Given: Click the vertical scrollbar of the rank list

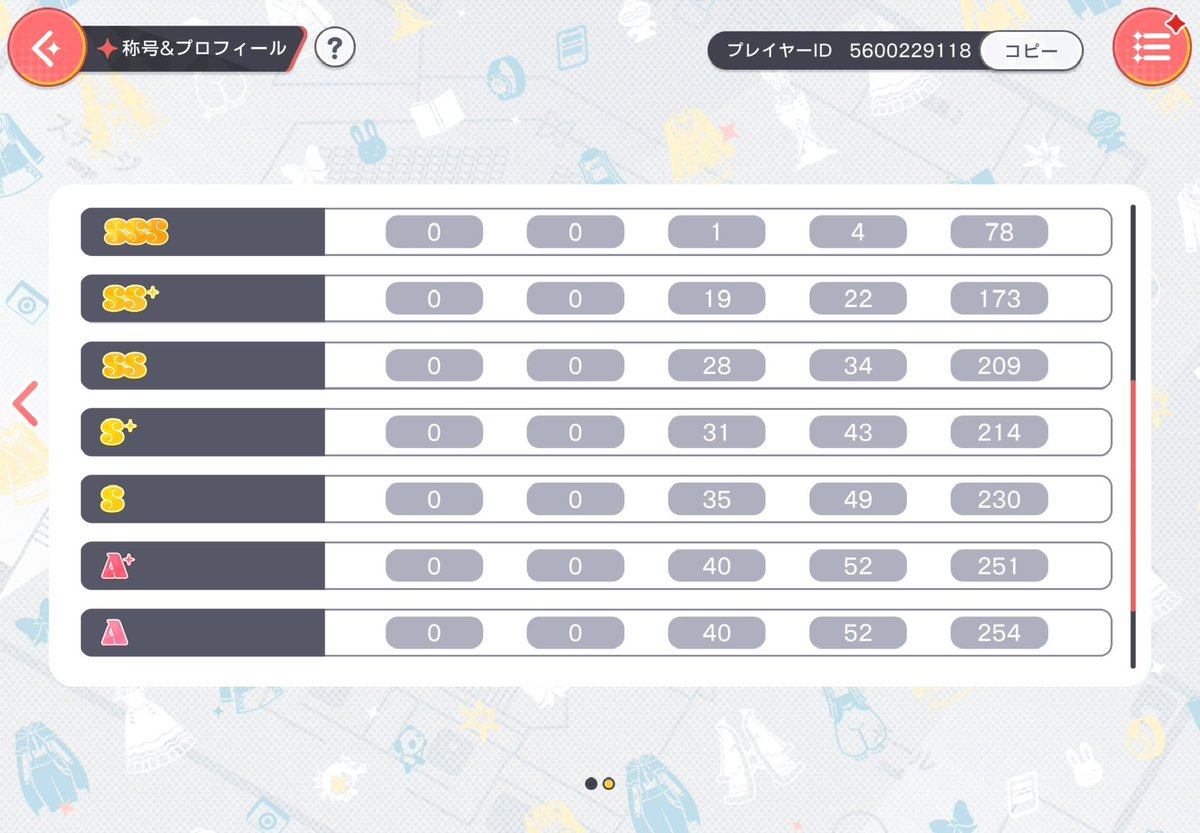Looking at the screenshot, I should [x=1133, y=437].
